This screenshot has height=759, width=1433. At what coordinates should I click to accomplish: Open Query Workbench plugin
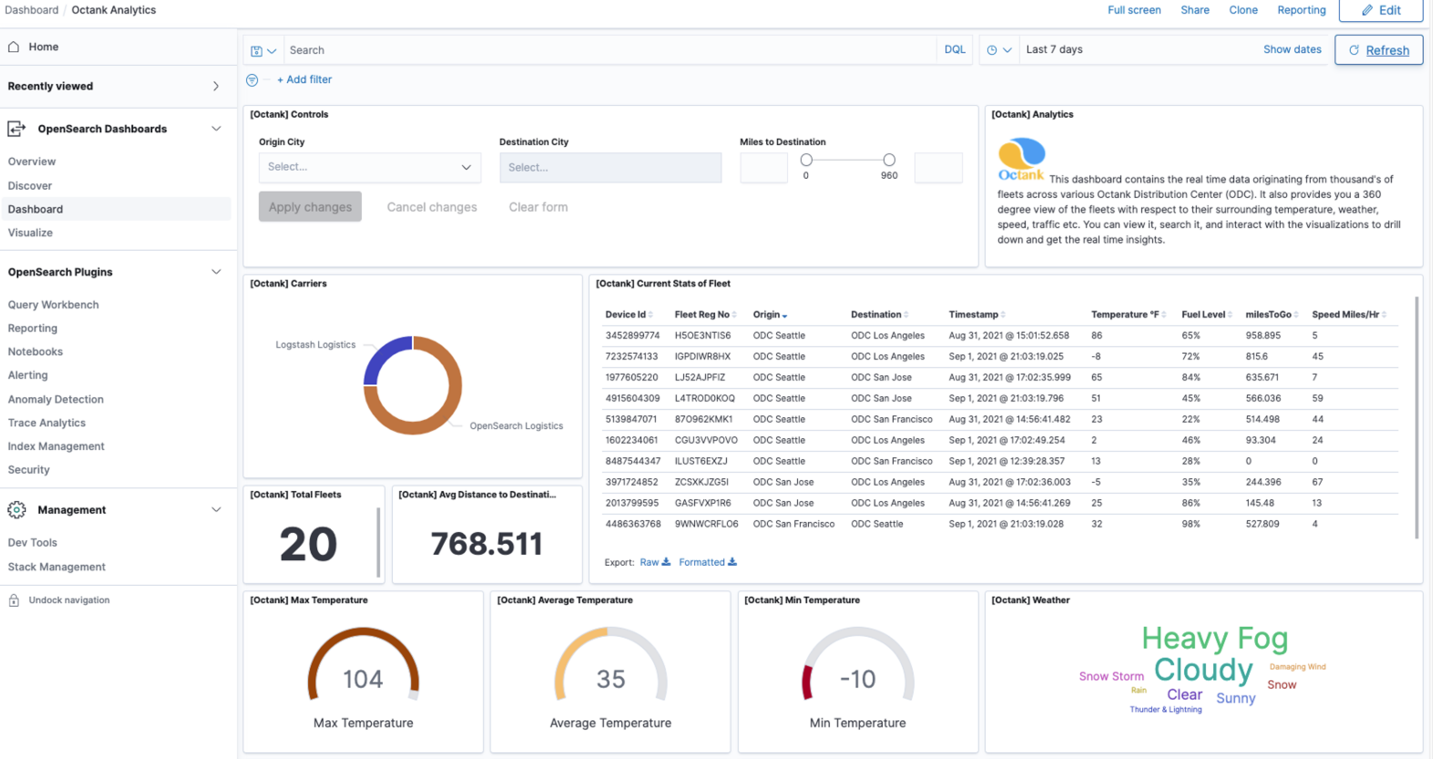53,304
